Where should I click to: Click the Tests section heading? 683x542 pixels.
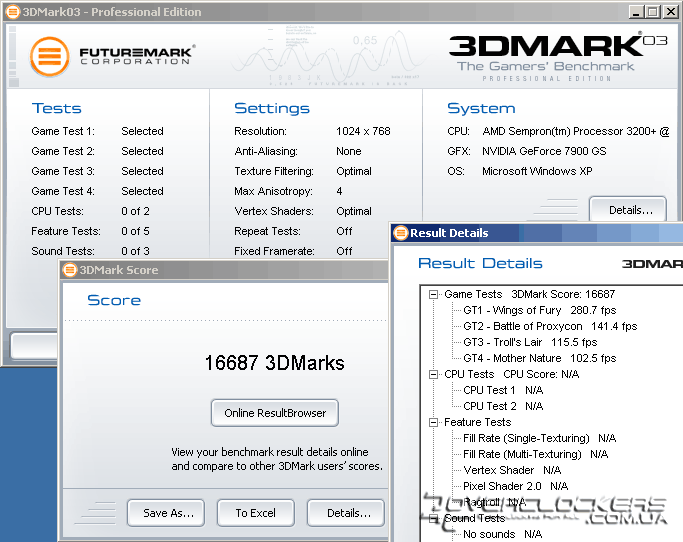[x=57, y=108]
